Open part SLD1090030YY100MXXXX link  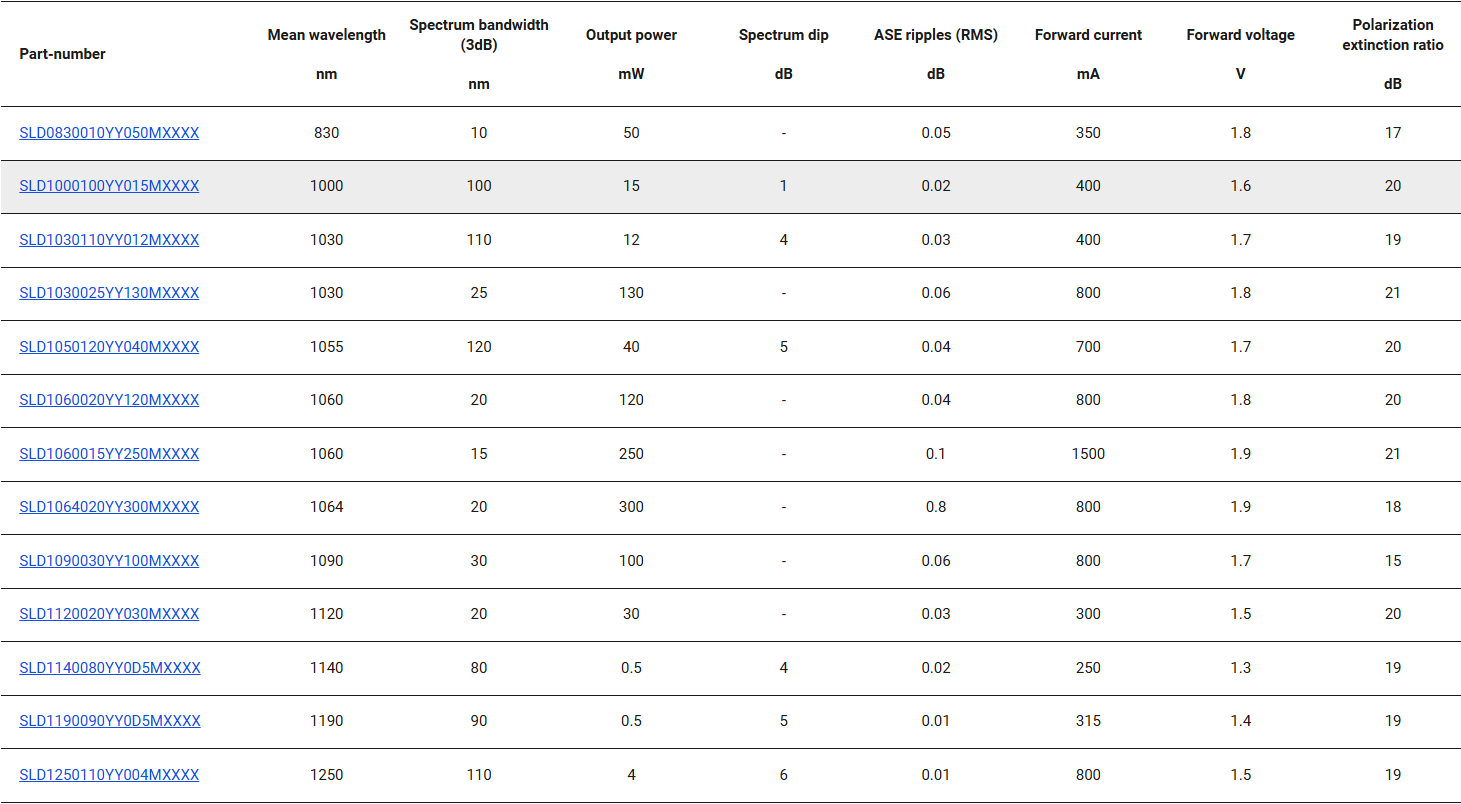tap(109, 561)
